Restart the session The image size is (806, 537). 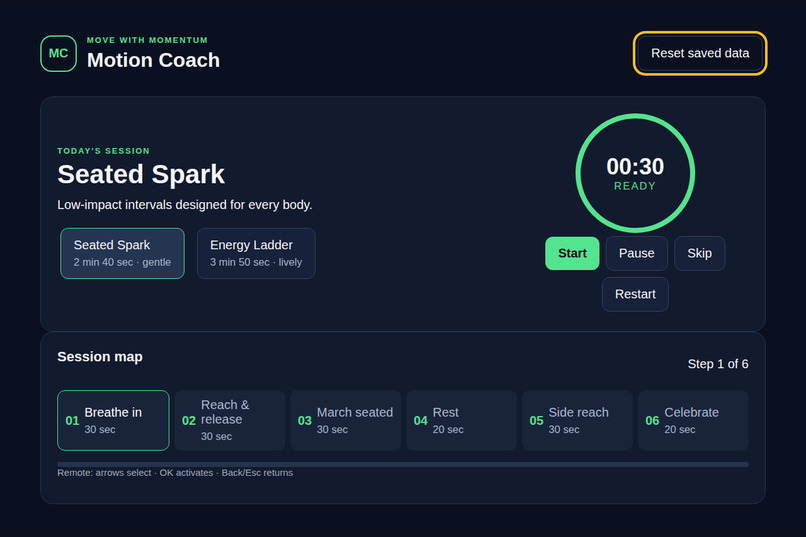635,294
